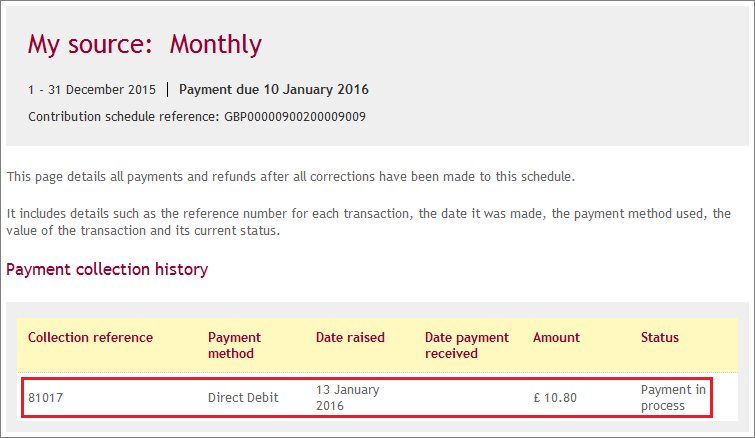Click the '£ 10.80' amount cell

tap(555, 398)
